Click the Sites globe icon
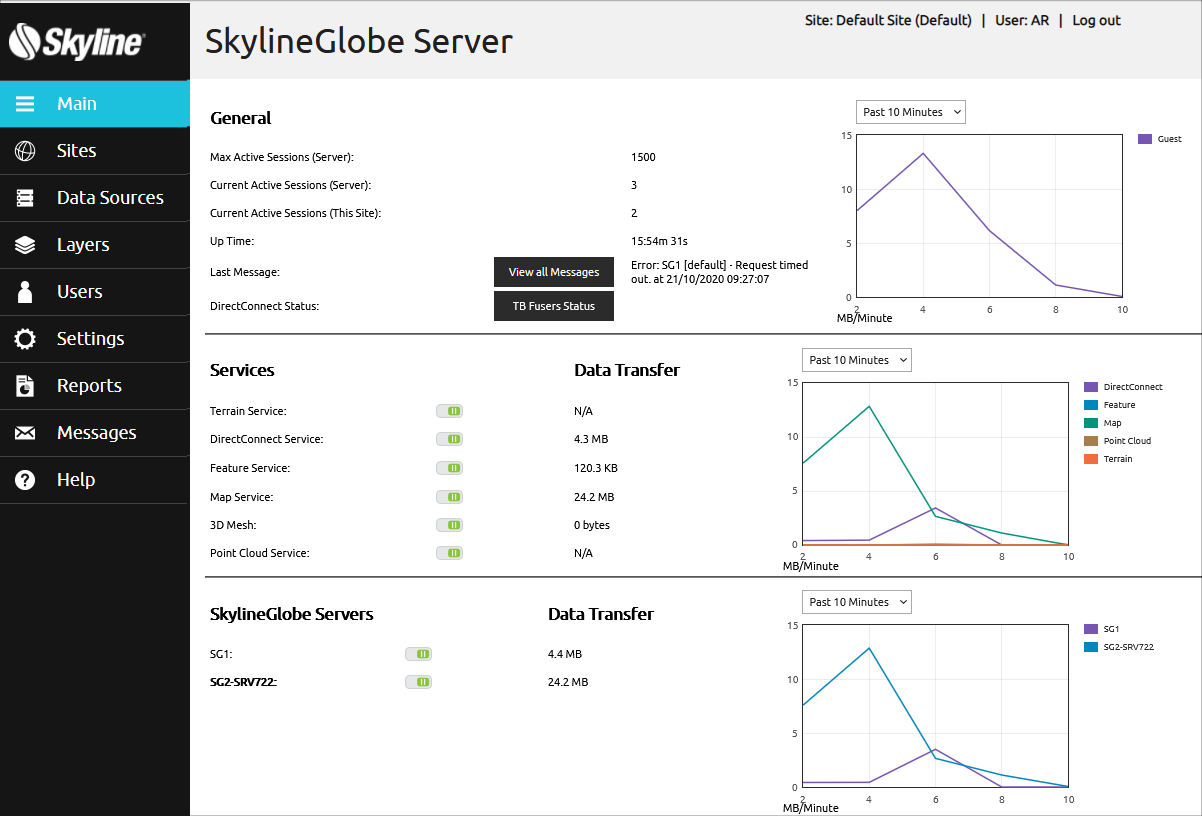 click(25, 151)
